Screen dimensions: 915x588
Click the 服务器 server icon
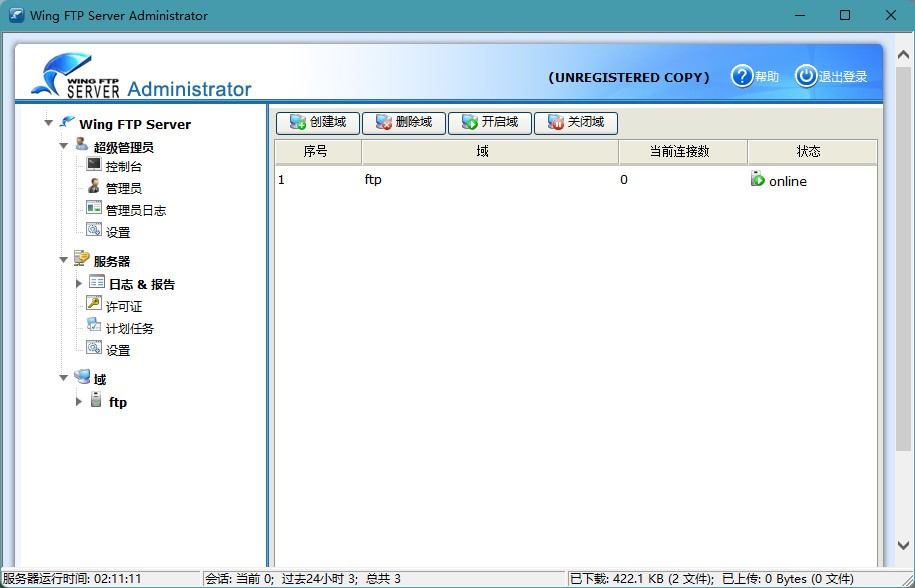pos(82,258)
